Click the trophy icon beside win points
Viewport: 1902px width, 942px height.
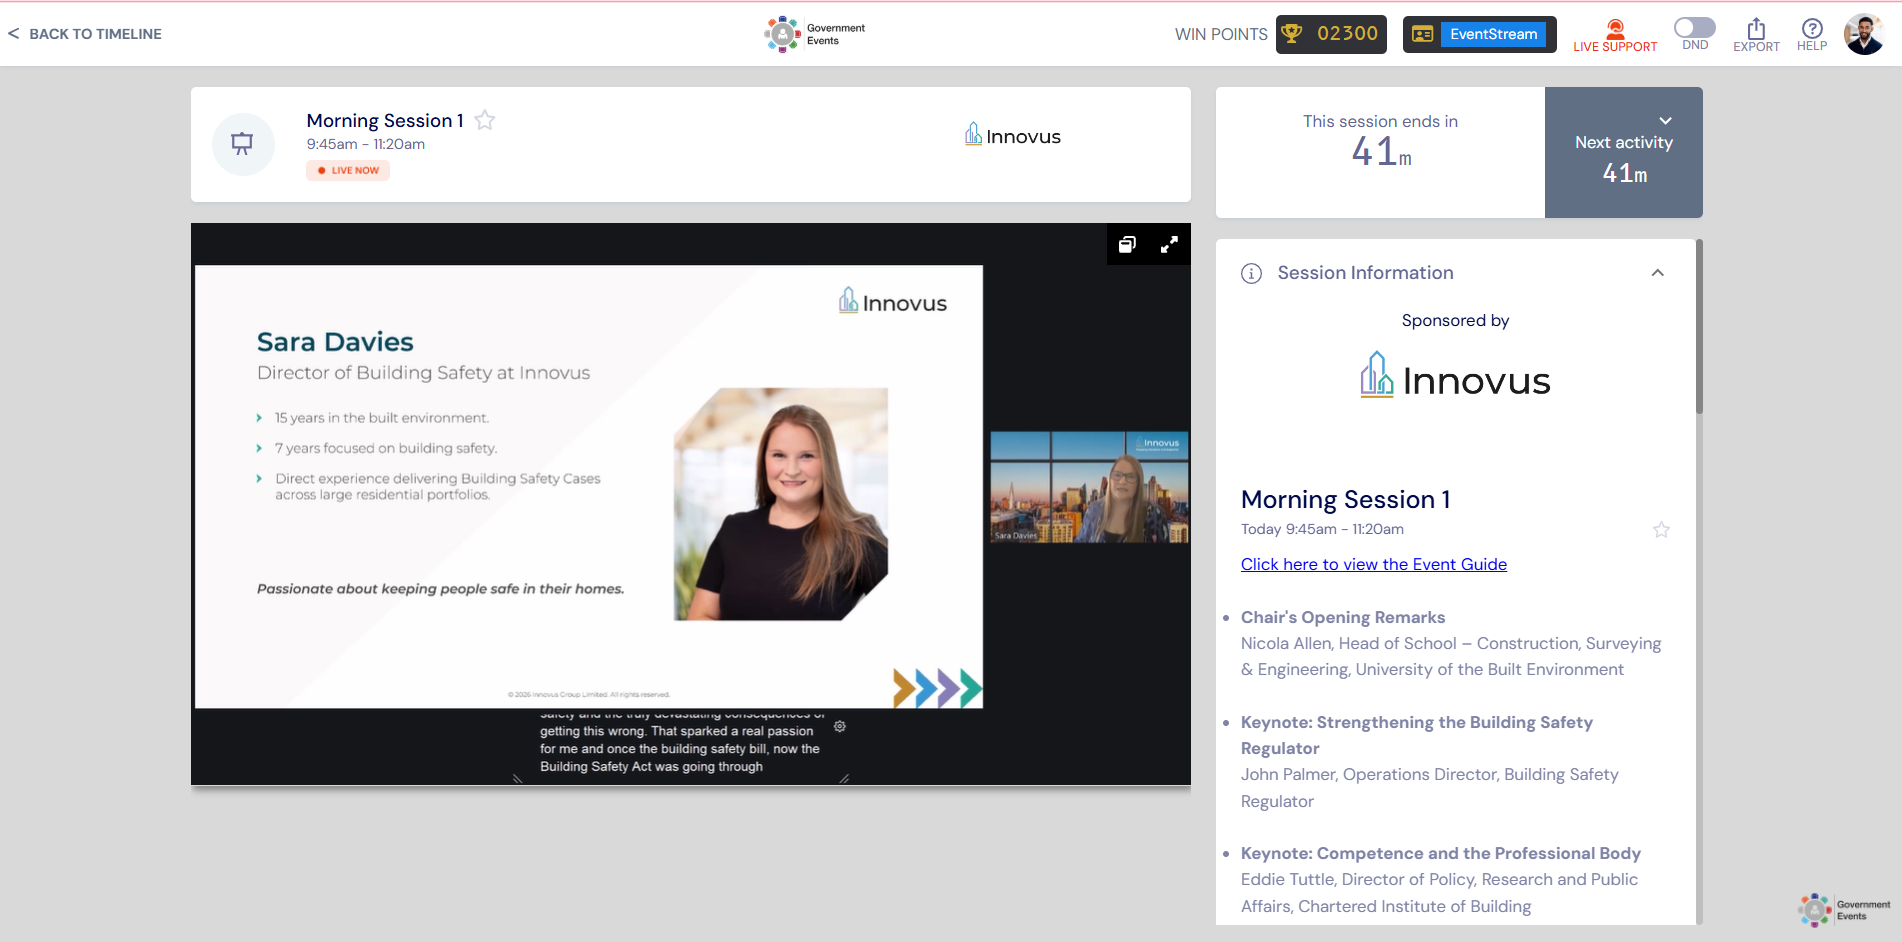pyautogui.click(x=1292, y=34)
